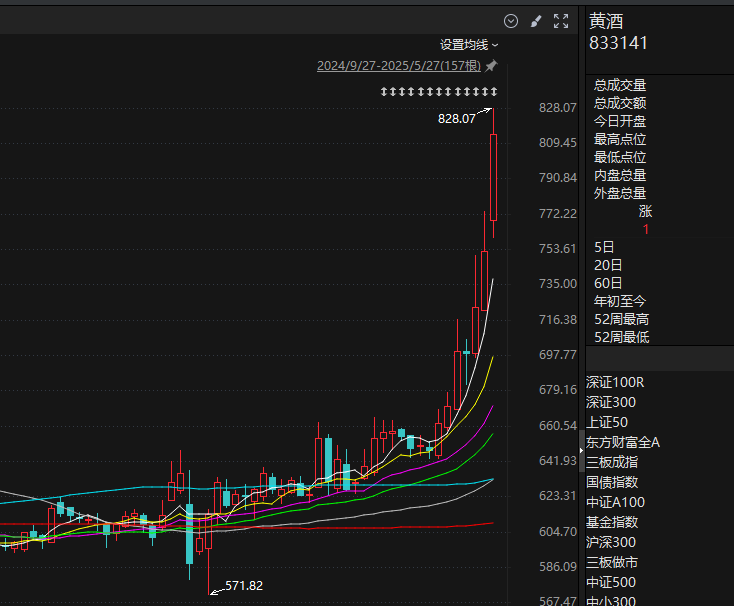Expand chart to fullscreen with the arrows icon
Viewport: 734px width, 606px height.
tap(561, 21)
